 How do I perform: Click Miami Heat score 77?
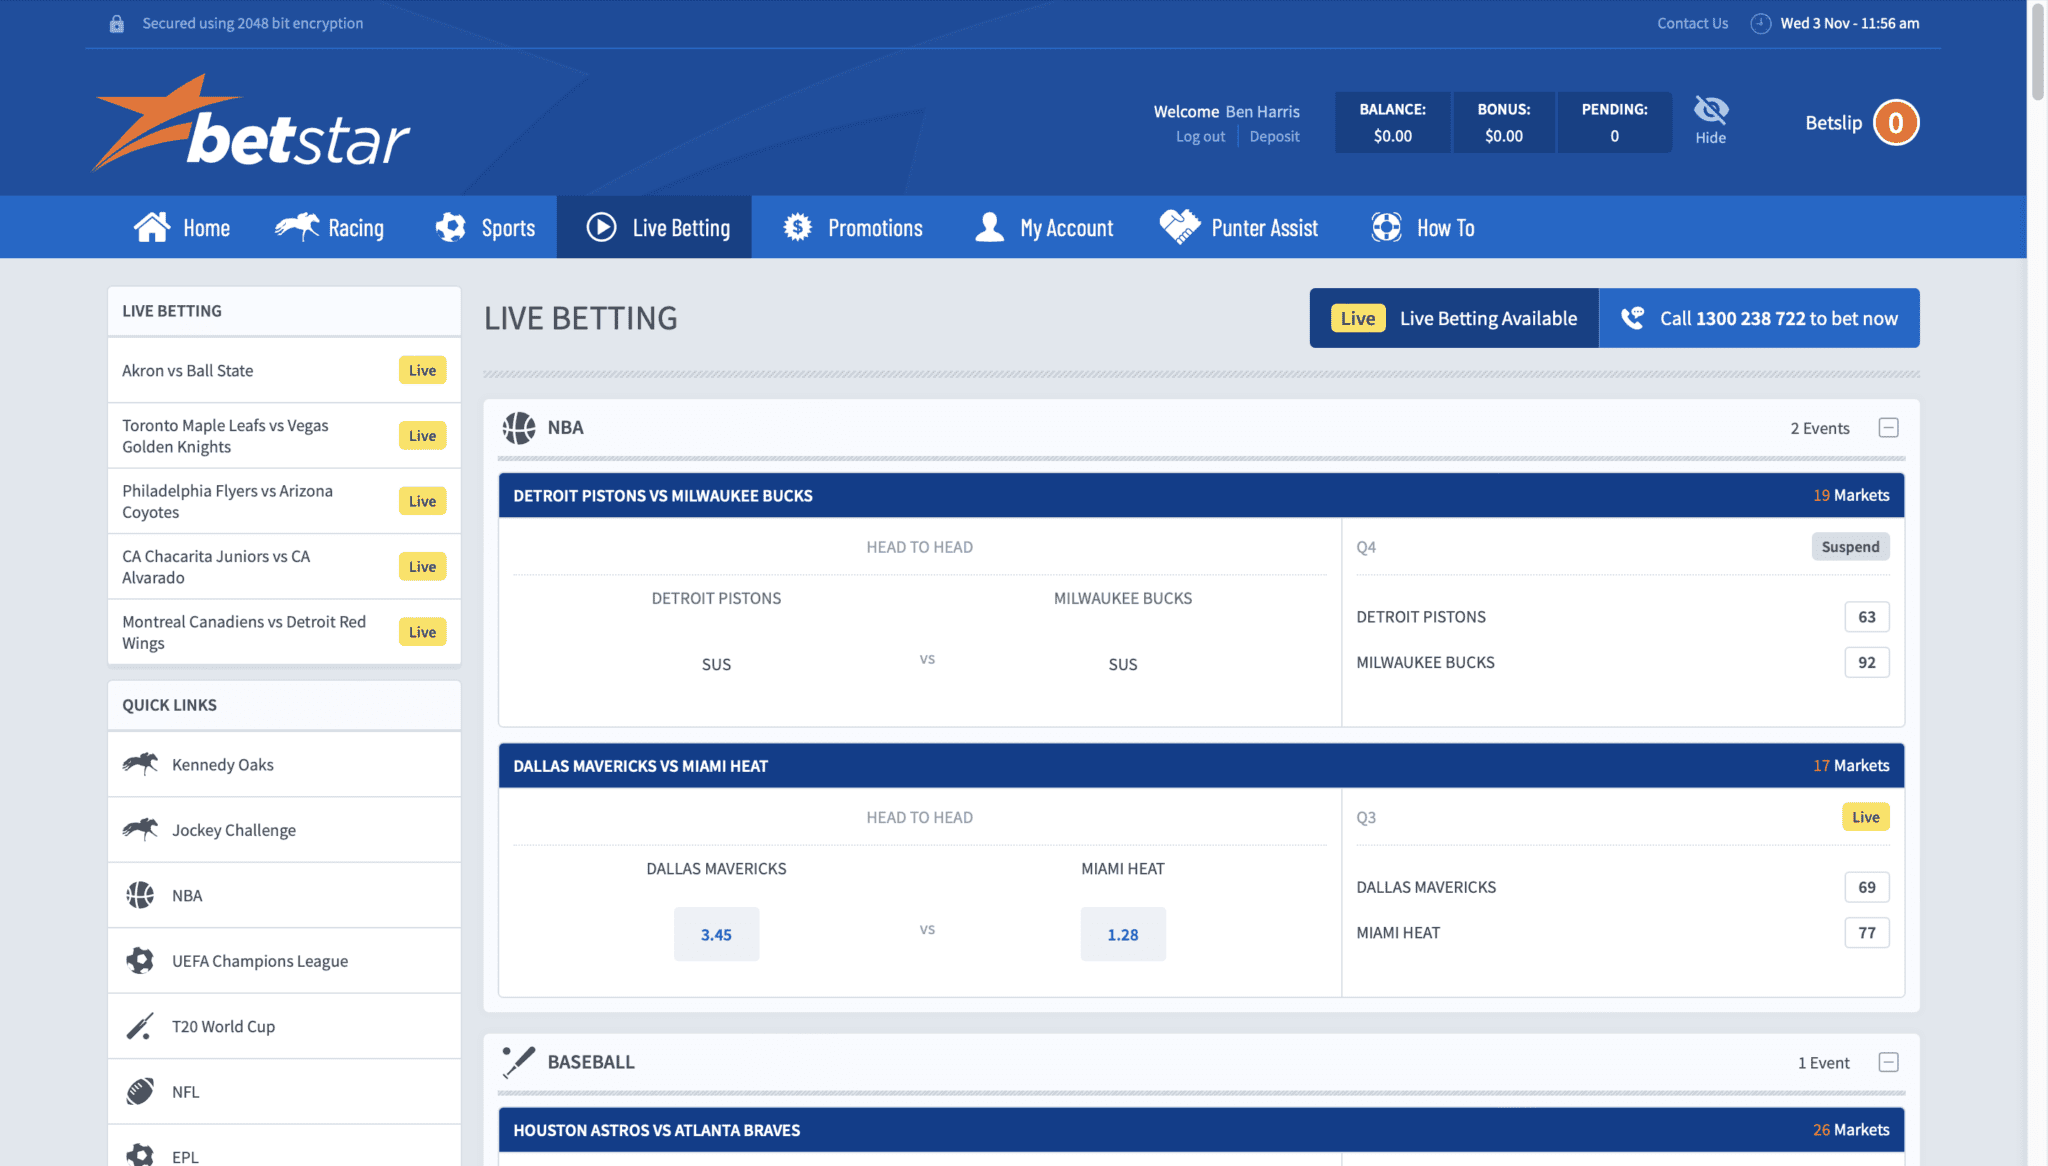[x=1866, y=933]
